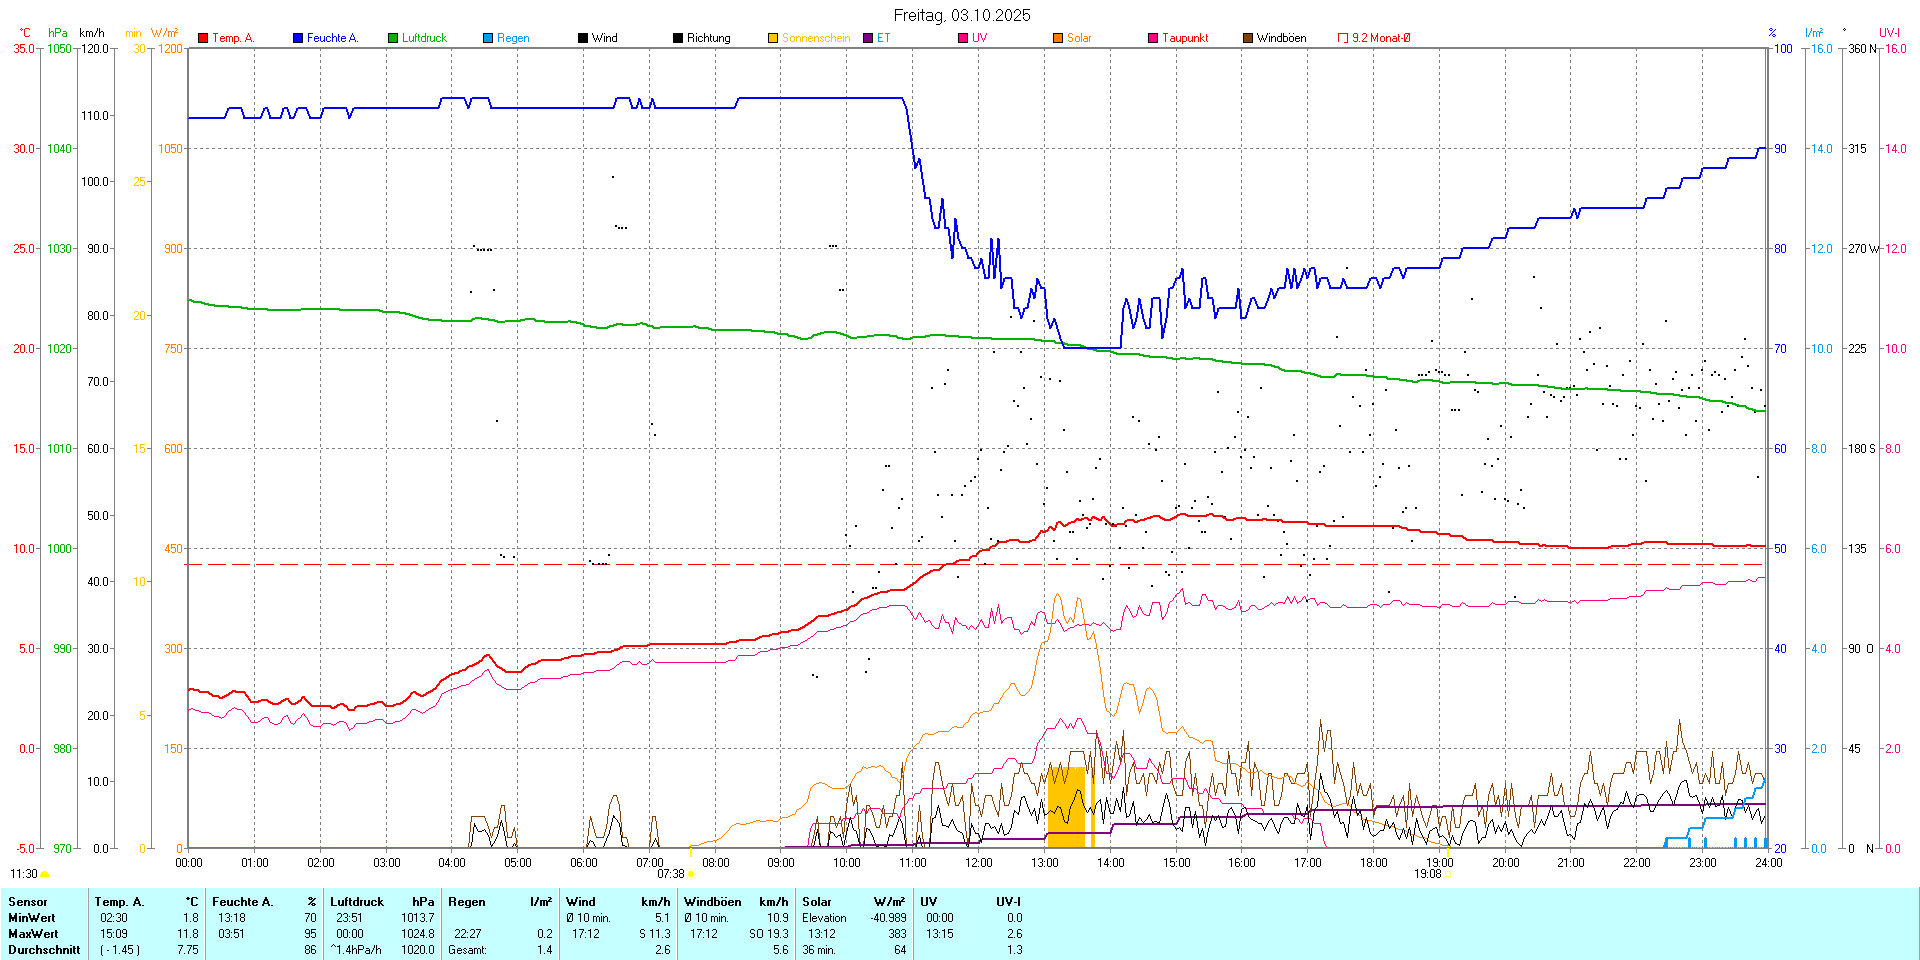
Task: Click the orange Solar legend square
Action: tap(1058, 38)
